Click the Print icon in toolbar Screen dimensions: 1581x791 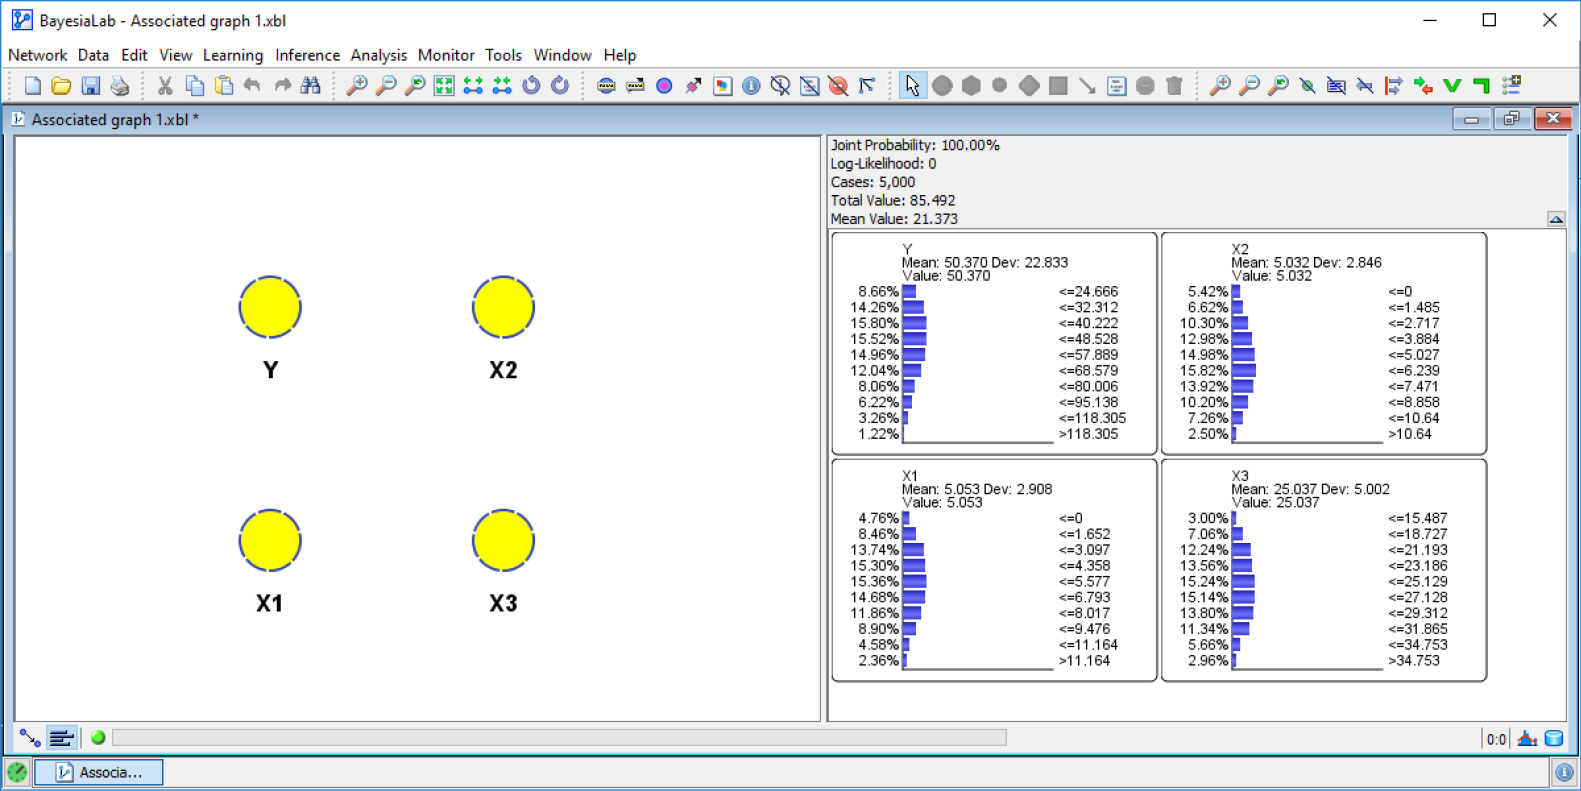120,86
